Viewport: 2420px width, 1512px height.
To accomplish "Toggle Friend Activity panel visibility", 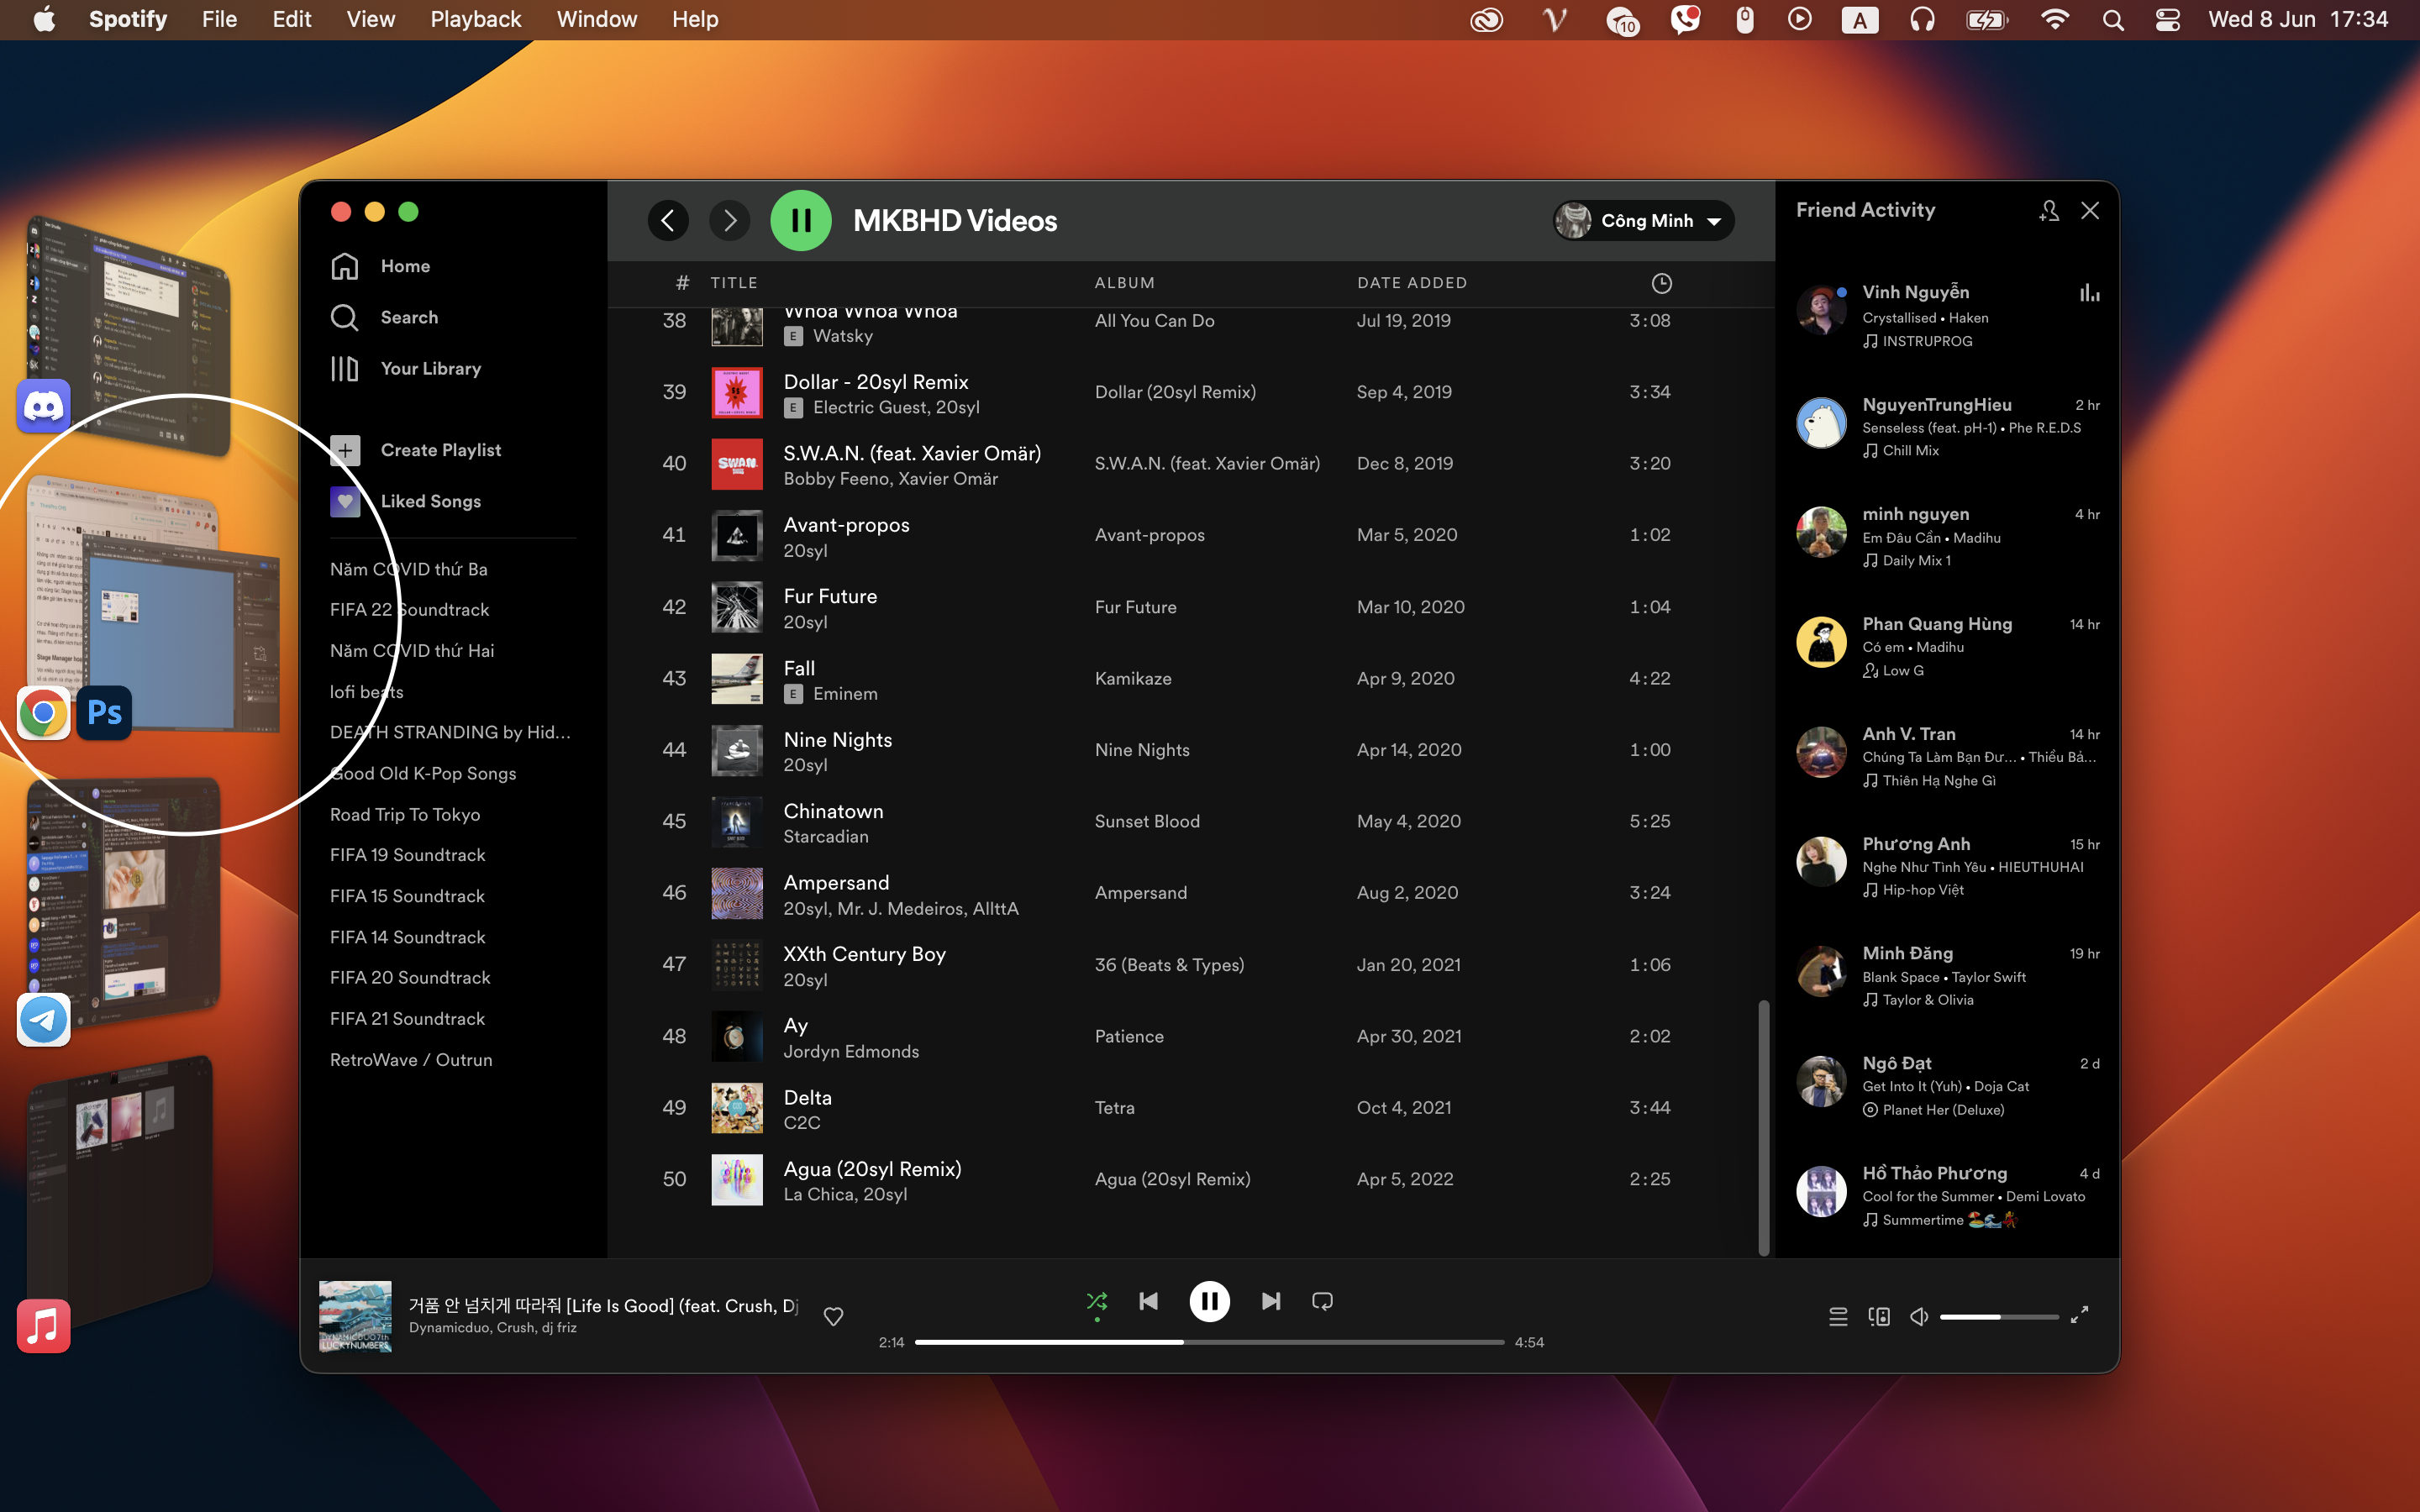I will click(x=2089, y=211).
